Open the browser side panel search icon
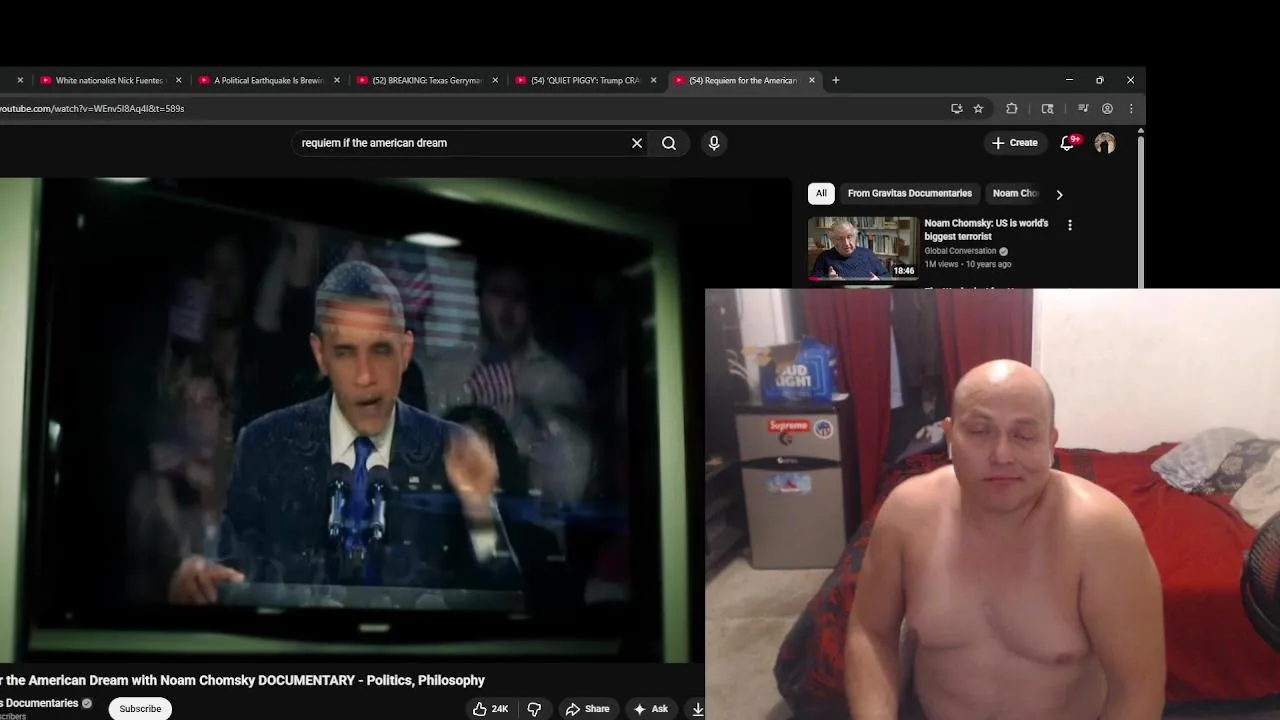The height and width of the screenshot is (720, 1280). pyautogui.click(x=1048, y=108)
